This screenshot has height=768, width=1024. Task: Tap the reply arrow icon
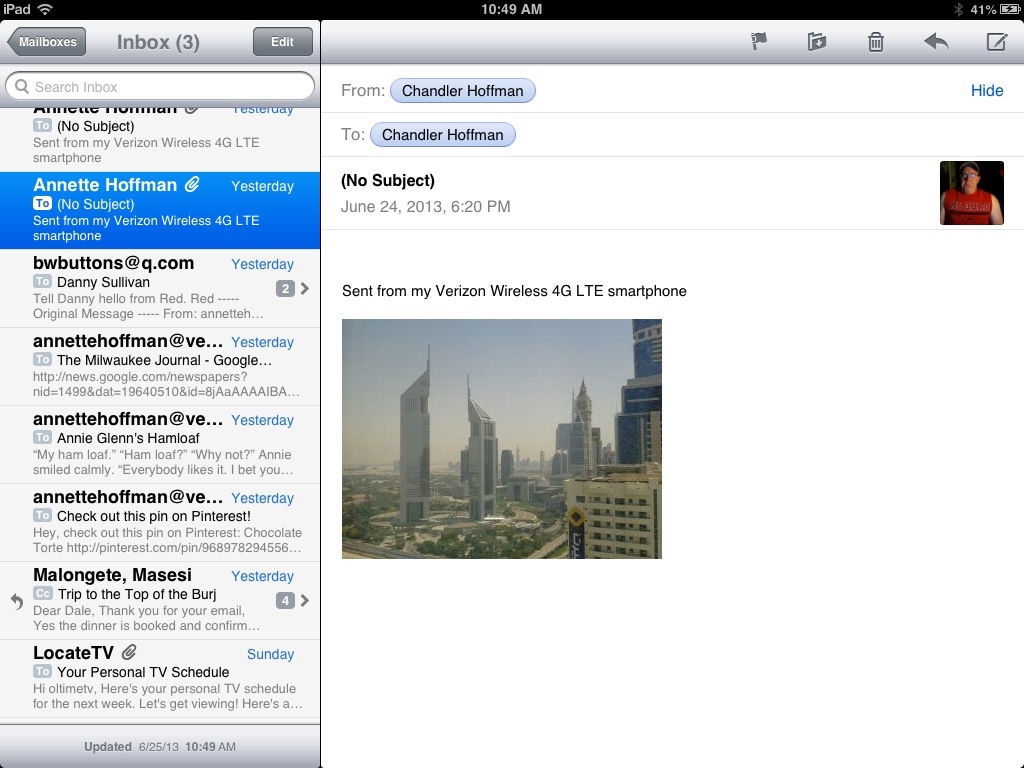[936, 42]
